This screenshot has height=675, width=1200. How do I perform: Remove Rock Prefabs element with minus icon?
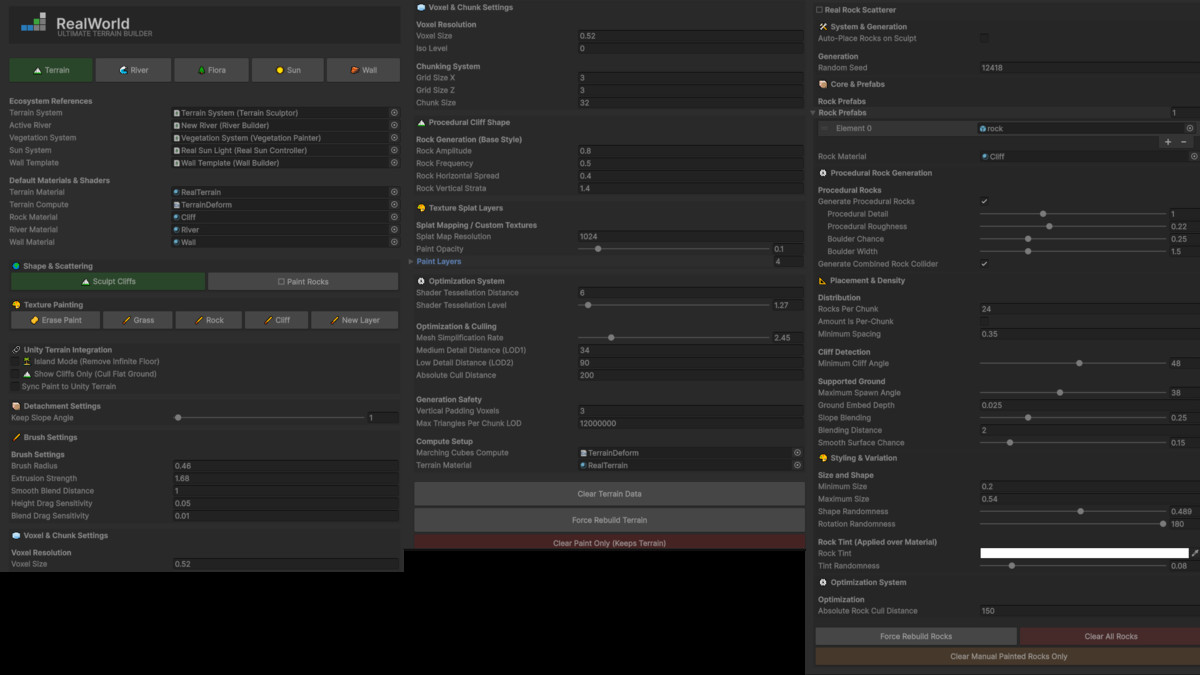pos(1184,142)
